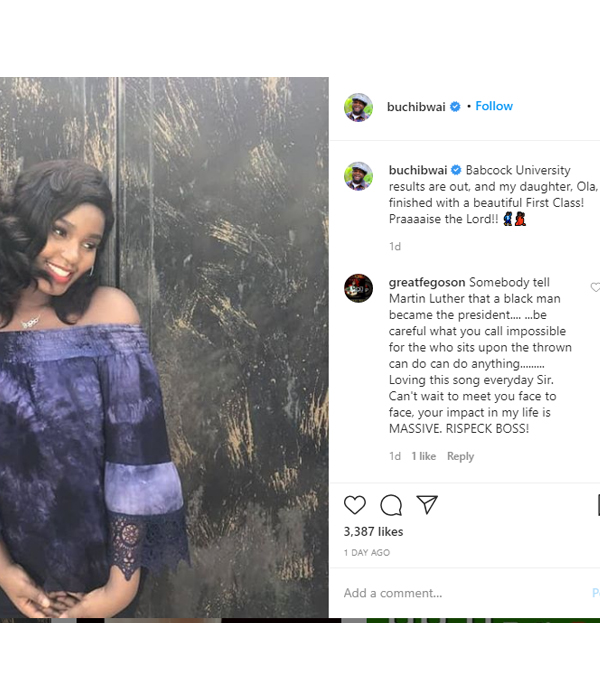600x700 pixels.
Task: View the 3,387 likes list
Action: pos(373,532)
